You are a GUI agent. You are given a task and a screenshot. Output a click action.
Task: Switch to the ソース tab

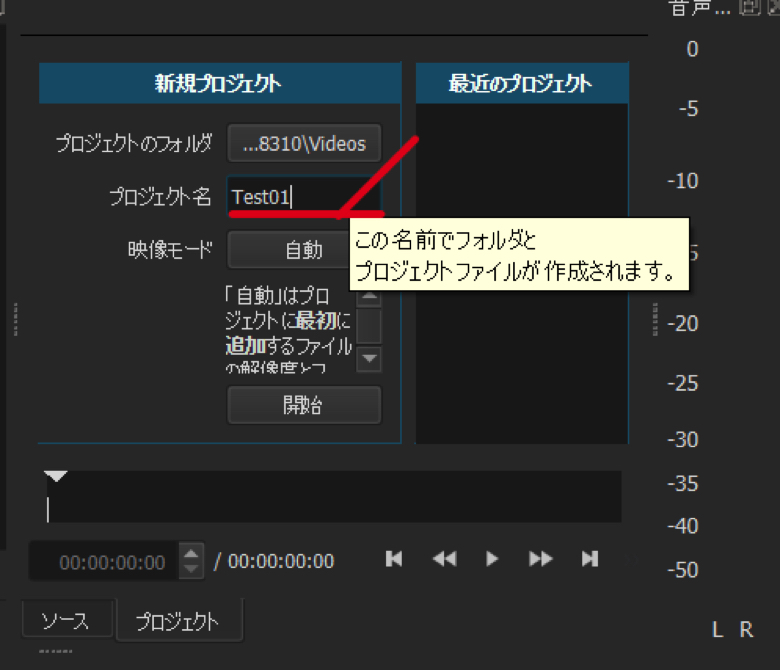click(66, 620)
